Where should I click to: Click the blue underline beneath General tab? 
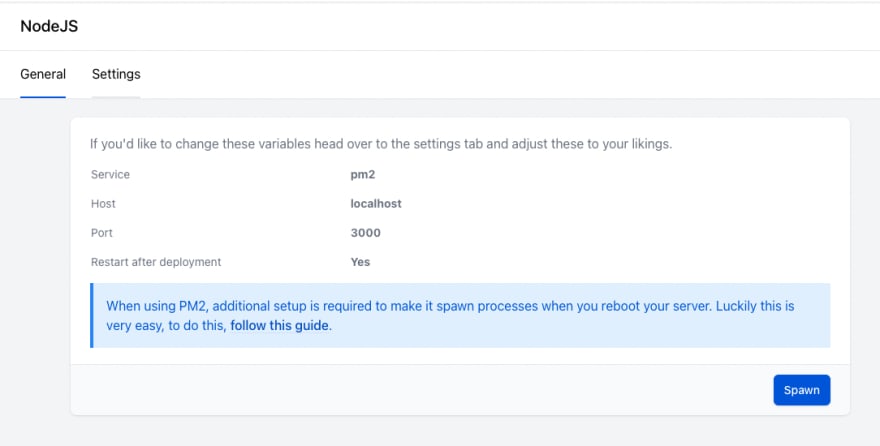pos(43,97)
